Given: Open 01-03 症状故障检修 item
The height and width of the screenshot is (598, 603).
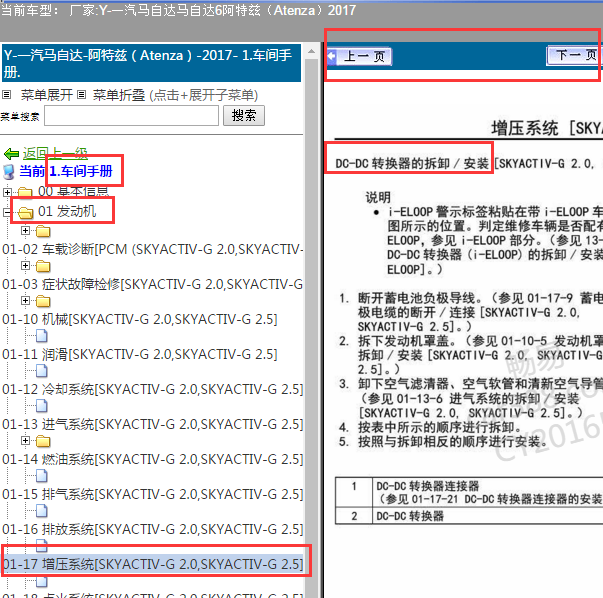Looking at the screenshot, I should 152,285.
